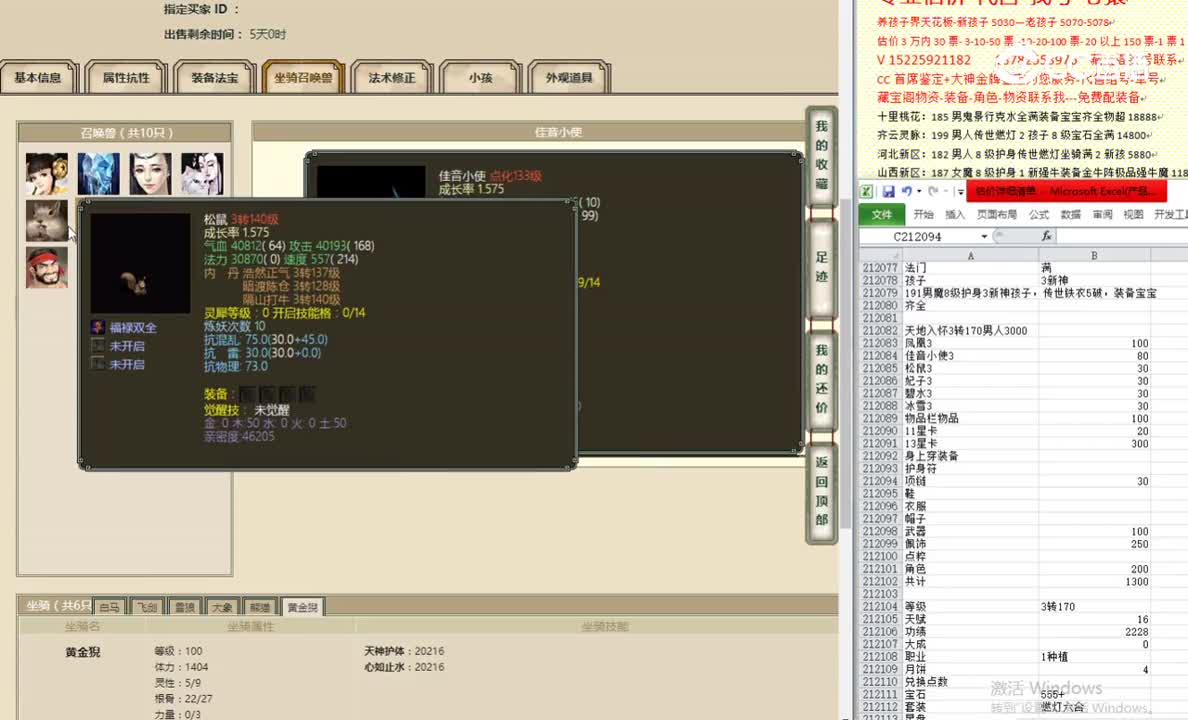Click the cell containing 共计
The image size is (1188, 720).
click(x=971, y=581)
